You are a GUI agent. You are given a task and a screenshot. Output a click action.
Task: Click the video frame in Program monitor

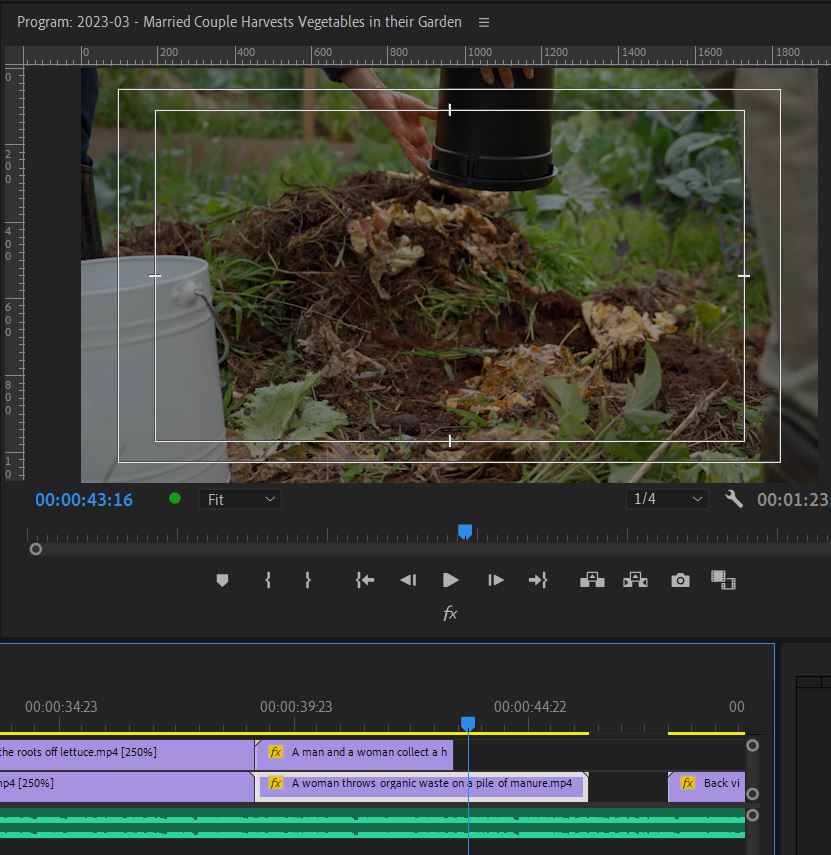(449, 275)
